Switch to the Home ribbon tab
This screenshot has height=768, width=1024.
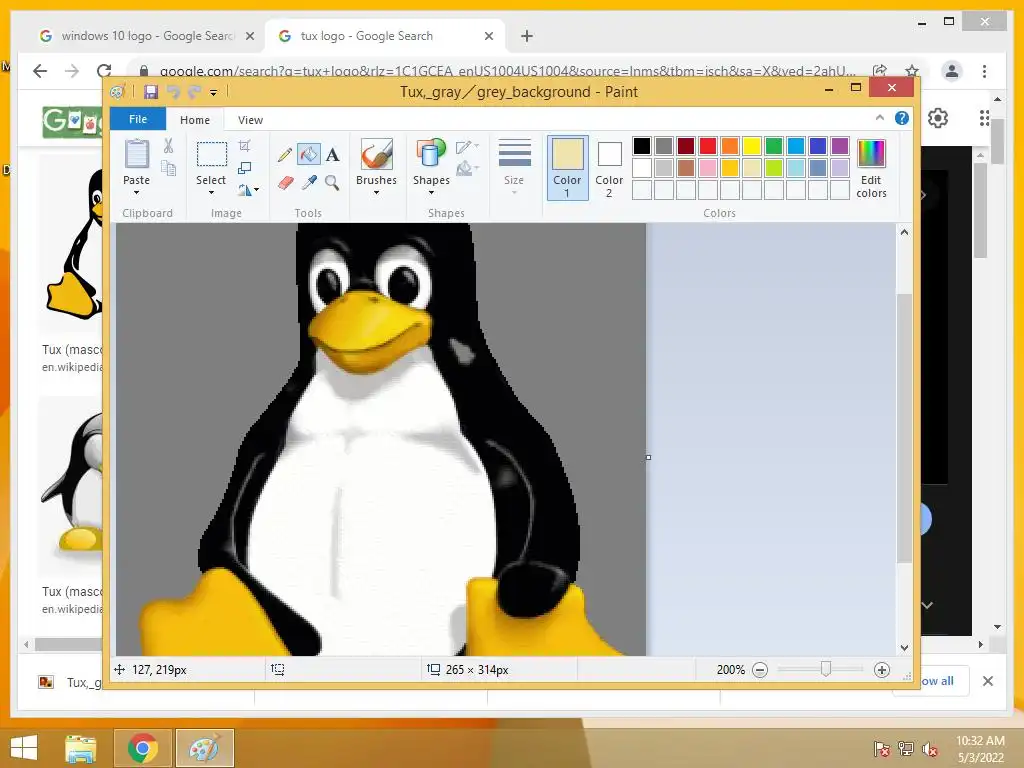click(195, 120)
